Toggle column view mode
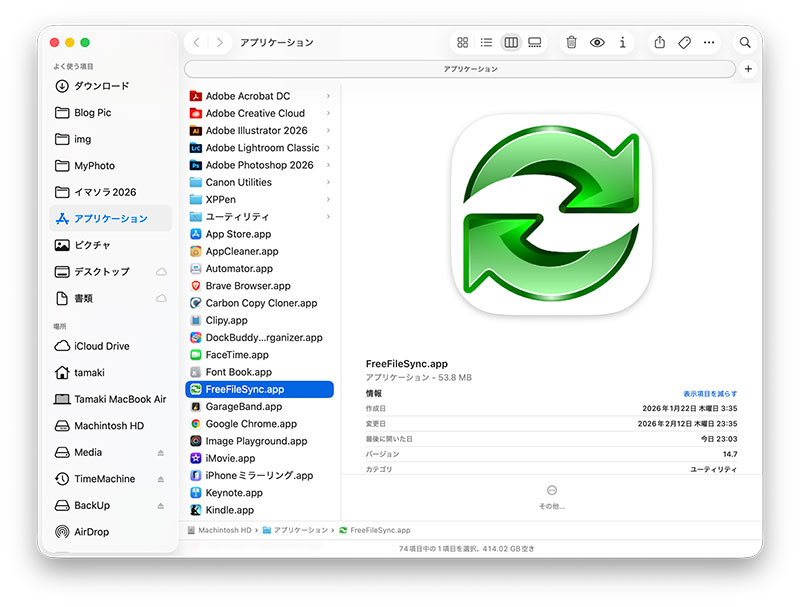This screenshot has height=607, width=800. click(x=511, y=43)
